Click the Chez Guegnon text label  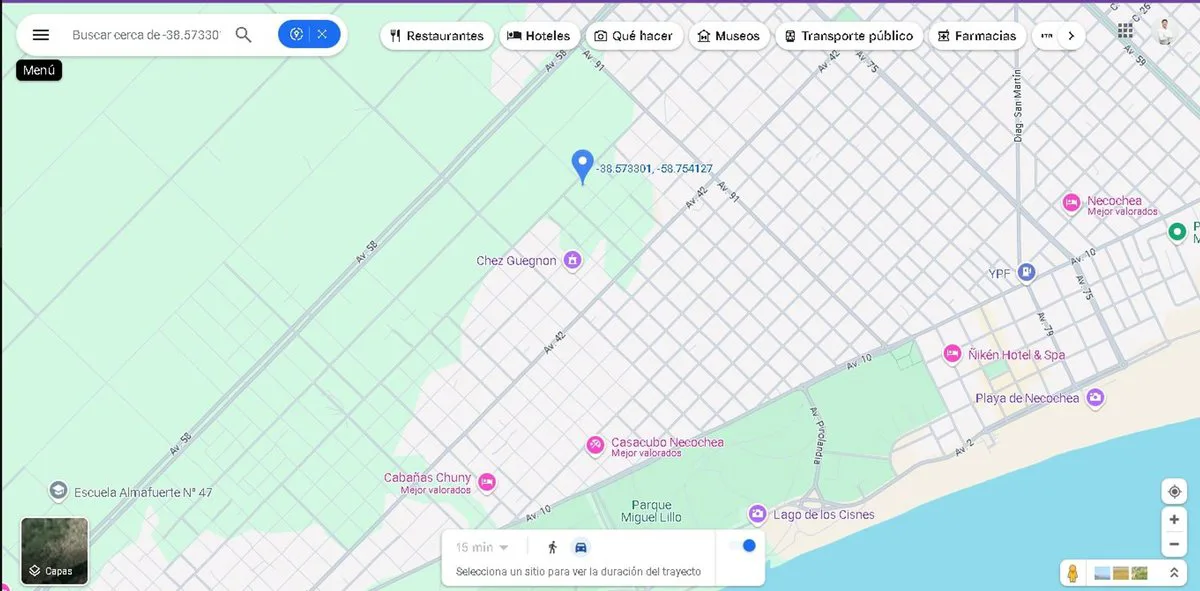coord(516,261)
